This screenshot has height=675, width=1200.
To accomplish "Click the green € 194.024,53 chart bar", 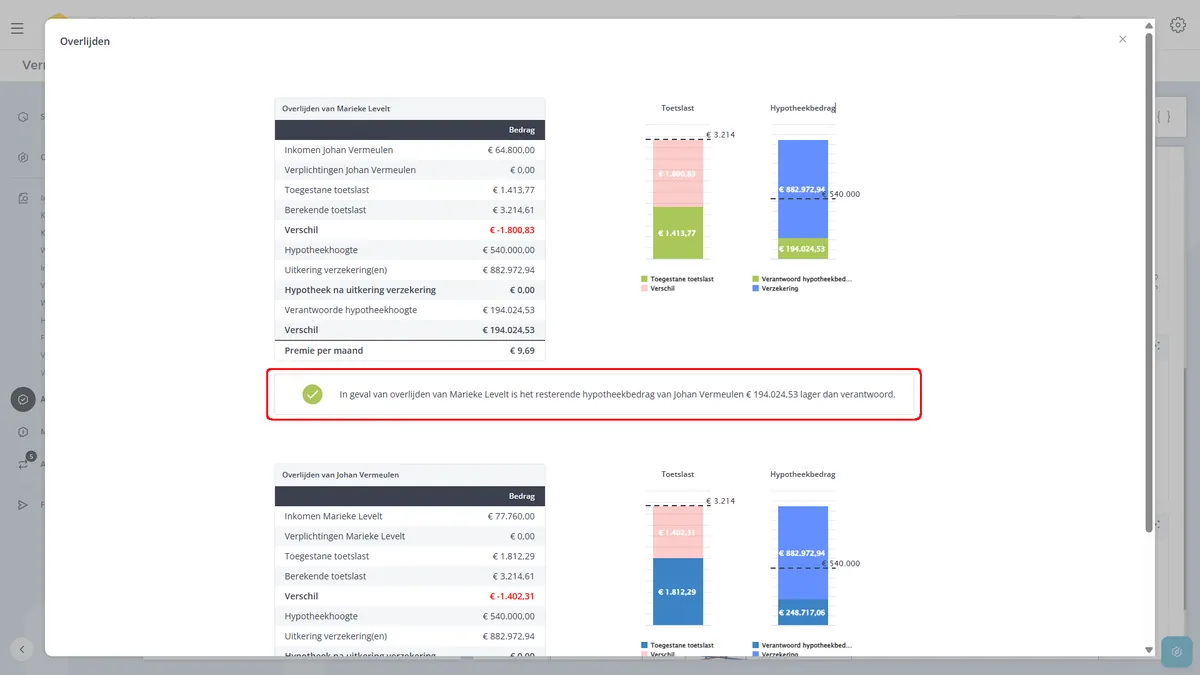I will click(x=803, y=249).
